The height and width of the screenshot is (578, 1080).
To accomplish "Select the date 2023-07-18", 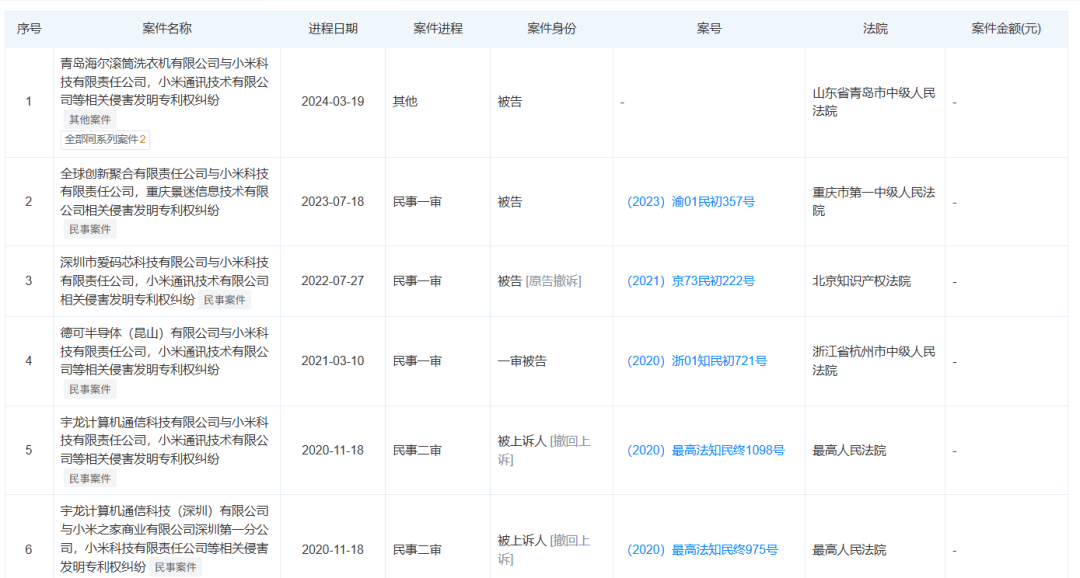I will pos(333,202).
